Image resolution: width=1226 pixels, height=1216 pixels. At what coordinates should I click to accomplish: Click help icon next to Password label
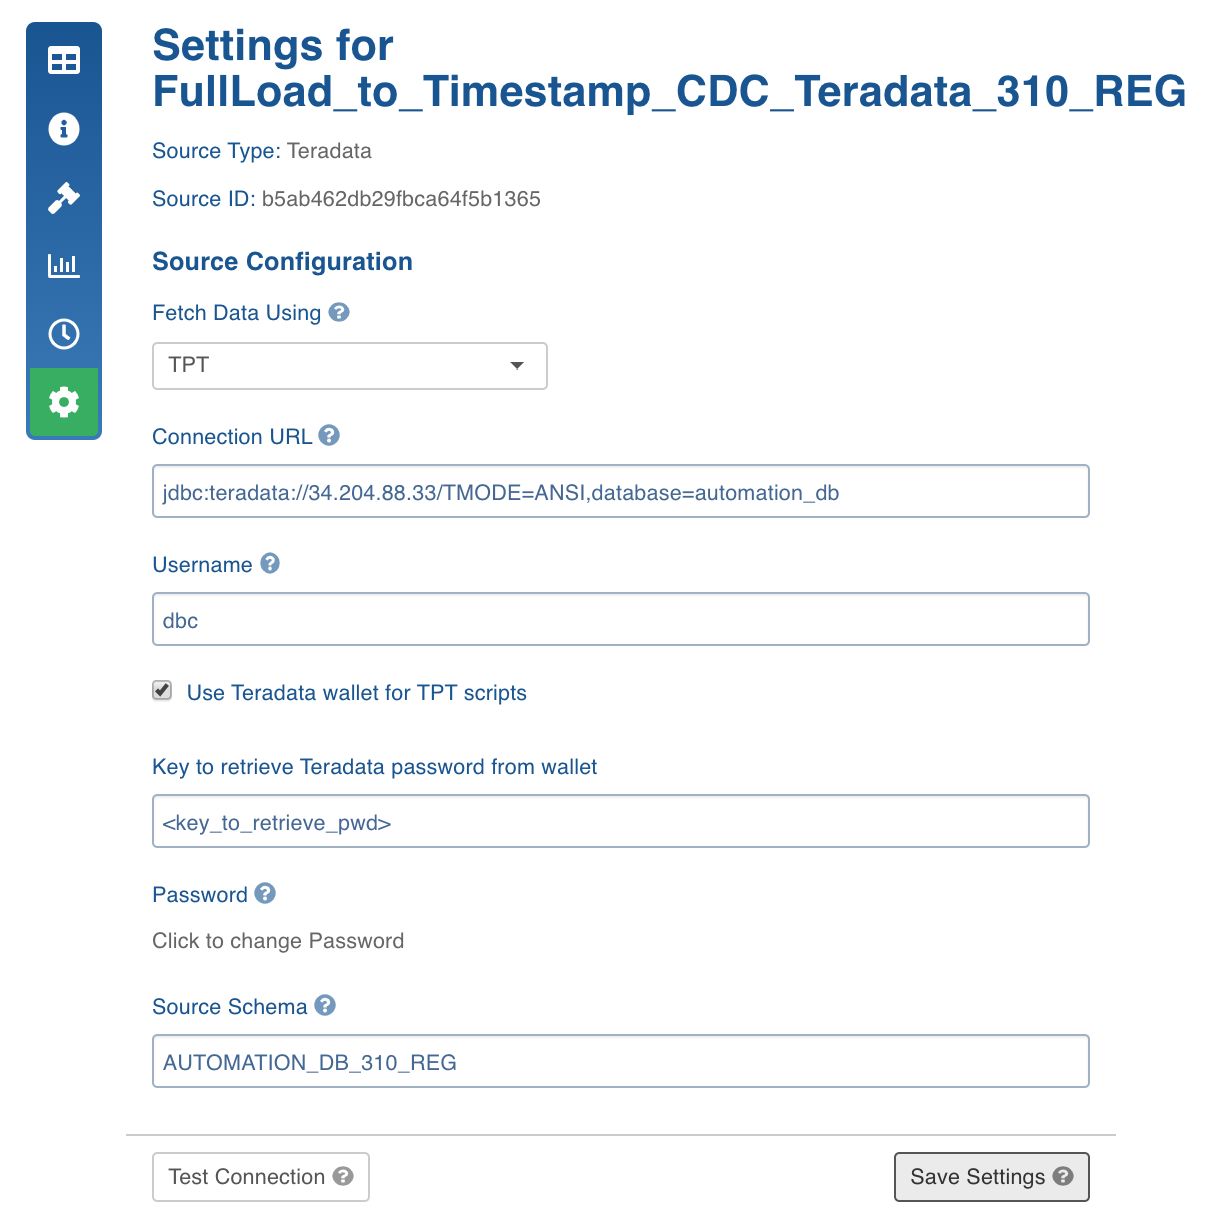click(265, 893)
